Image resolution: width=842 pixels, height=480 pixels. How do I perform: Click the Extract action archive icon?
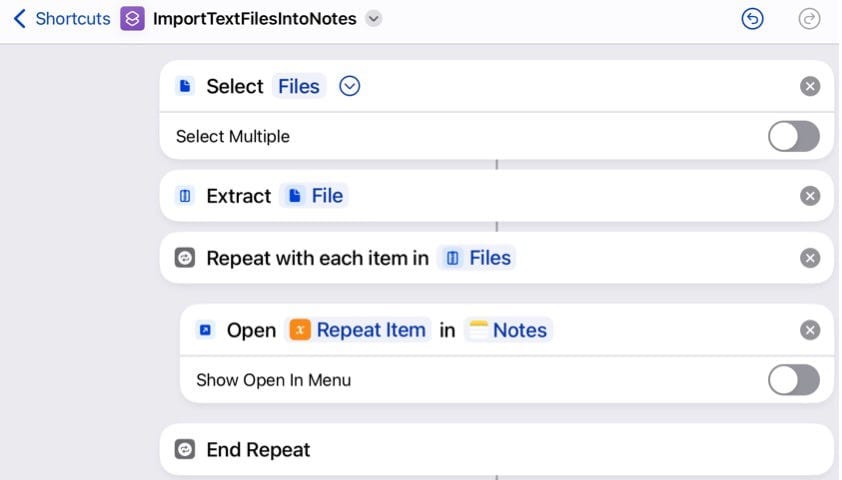[x=185, y=196]
